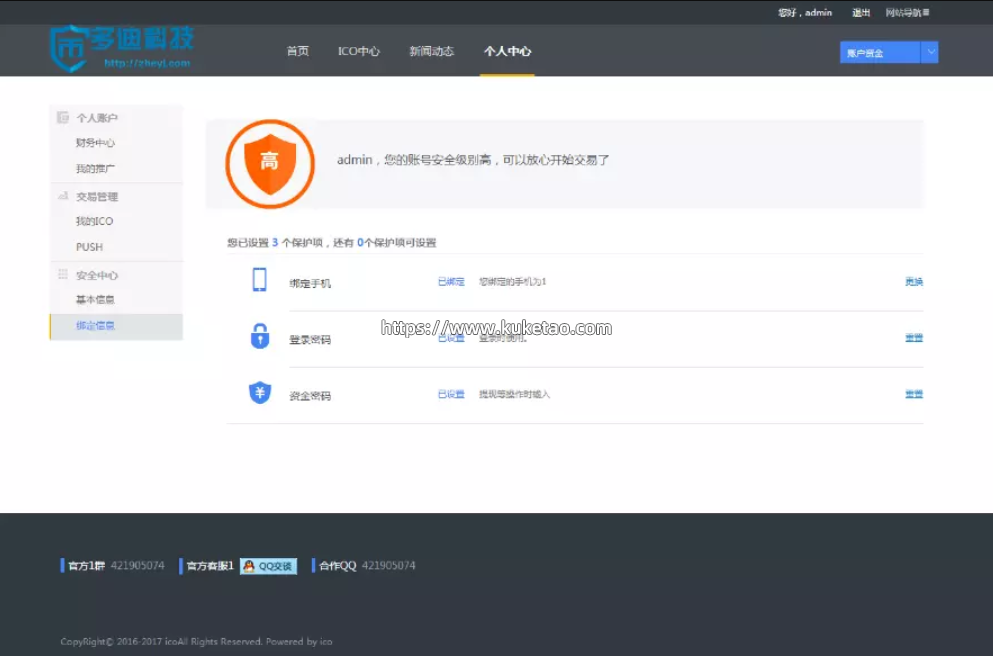Click the blue mobile phone binding icon
This screenshot has height=656, width=993.
259,280
